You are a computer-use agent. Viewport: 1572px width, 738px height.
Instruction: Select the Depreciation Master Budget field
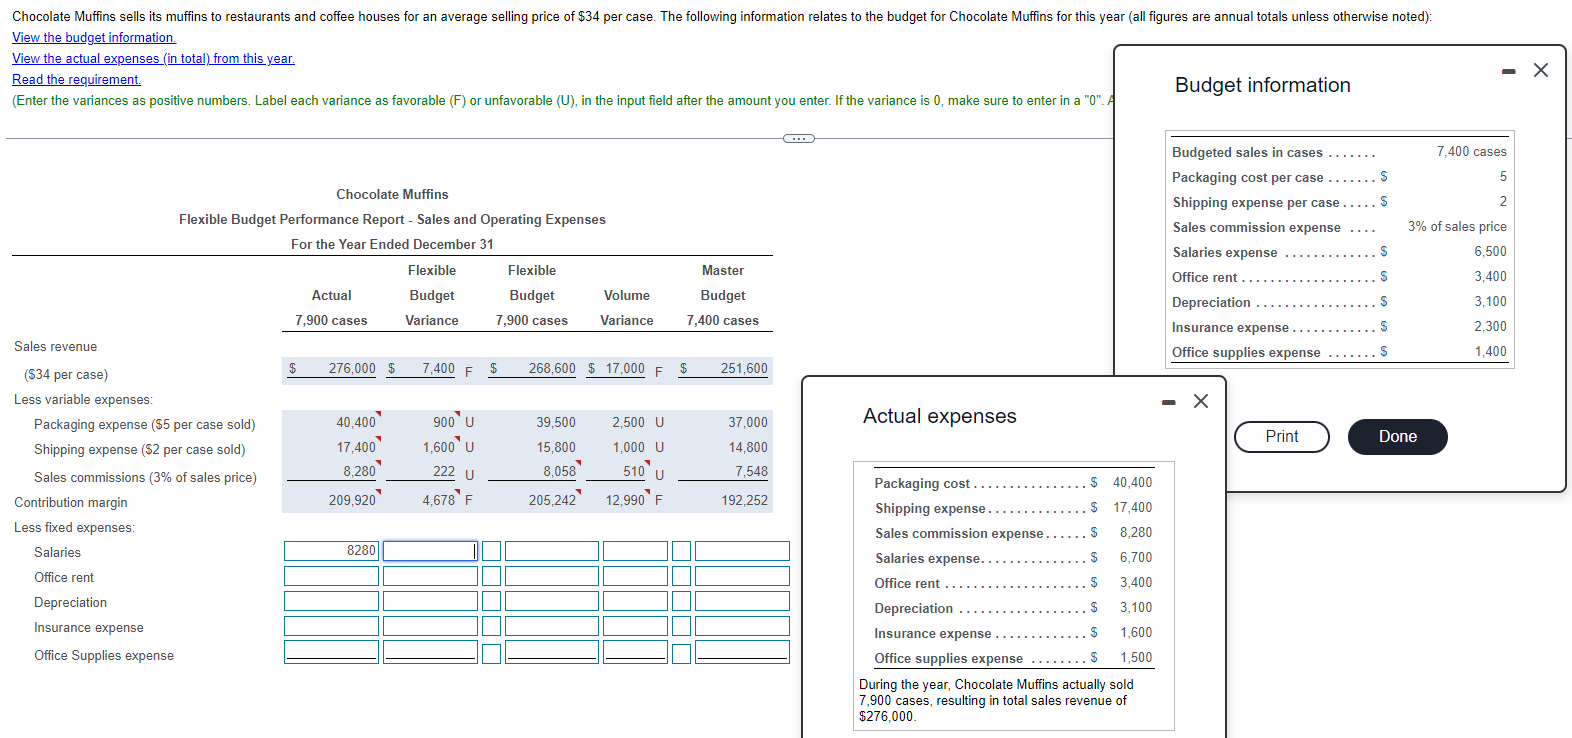point(742,601)
